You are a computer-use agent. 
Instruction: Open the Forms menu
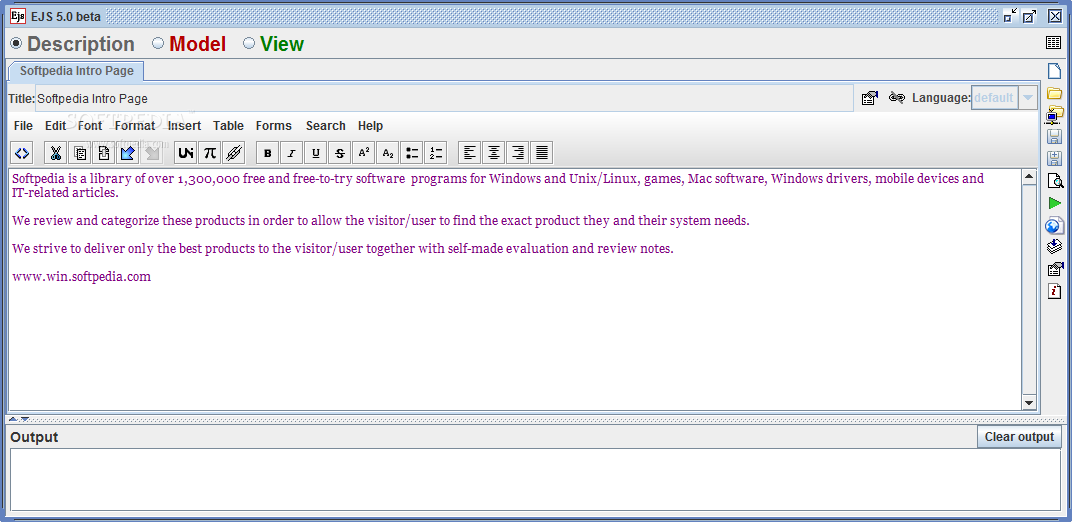click(273, 126)
